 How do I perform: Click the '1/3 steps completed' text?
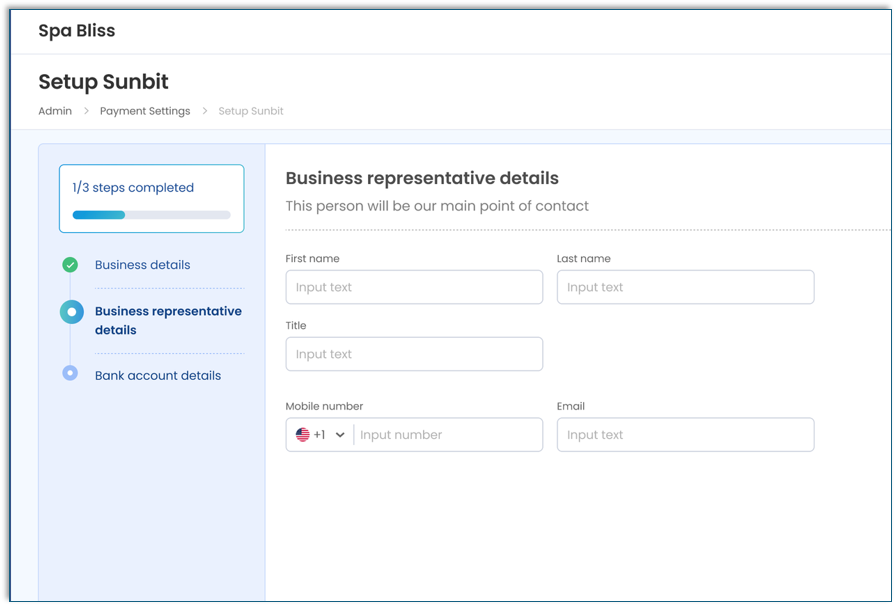pyautogui.click(x=133, y=187)
